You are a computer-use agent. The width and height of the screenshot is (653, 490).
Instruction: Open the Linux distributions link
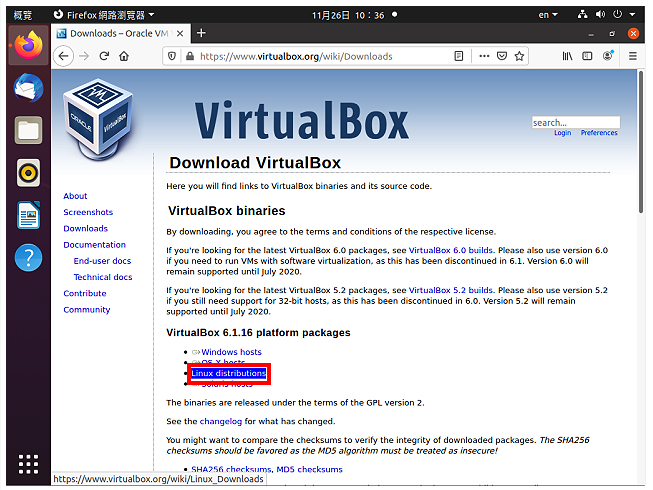tap(228, 373)
